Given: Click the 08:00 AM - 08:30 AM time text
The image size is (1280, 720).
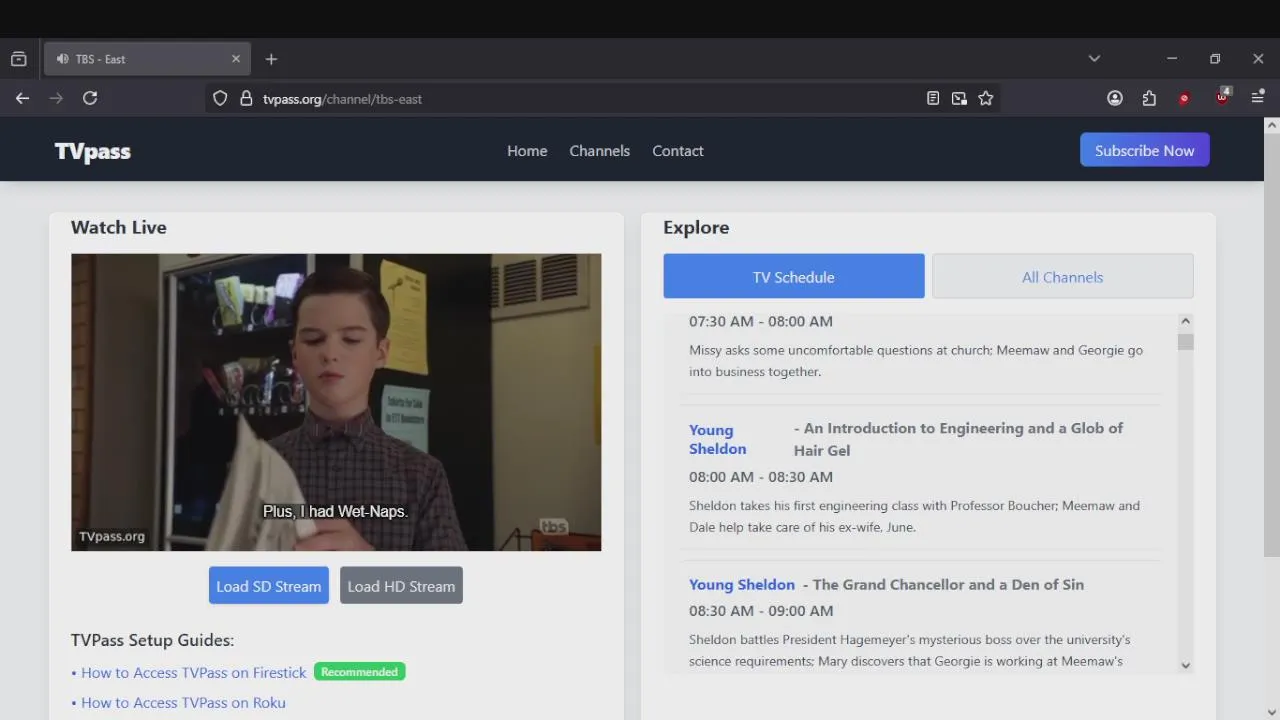Looking at the screenshot, I should click(761, 477).
